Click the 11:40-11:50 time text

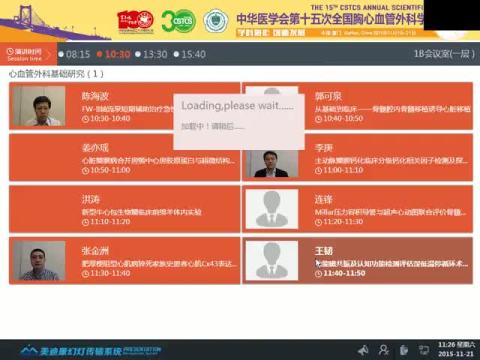(x=344, y=273)
